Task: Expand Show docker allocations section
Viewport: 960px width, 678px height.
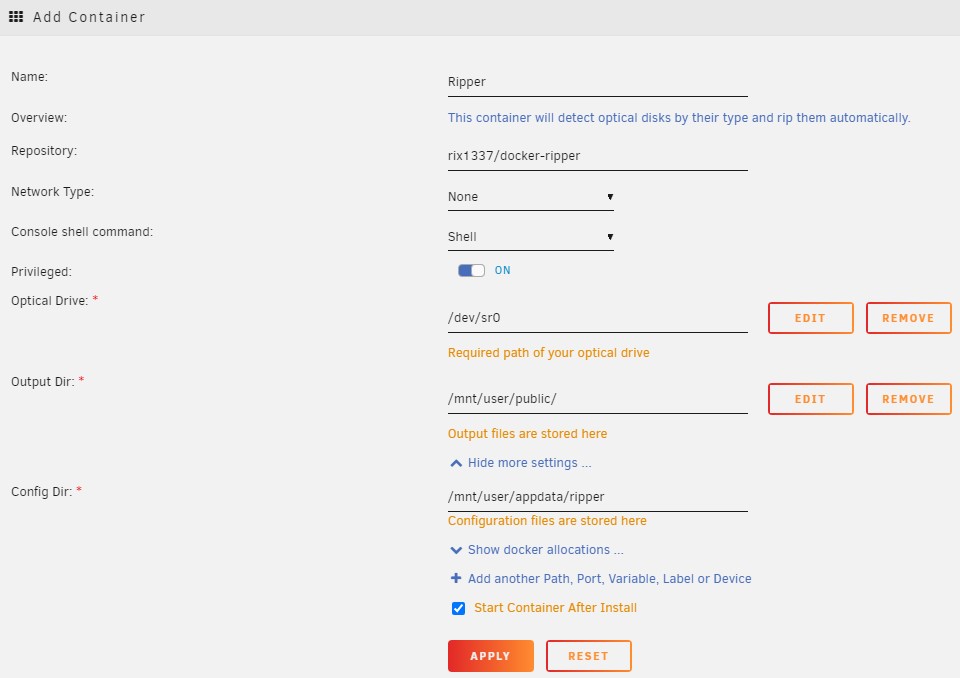Action: click(546, 550)
